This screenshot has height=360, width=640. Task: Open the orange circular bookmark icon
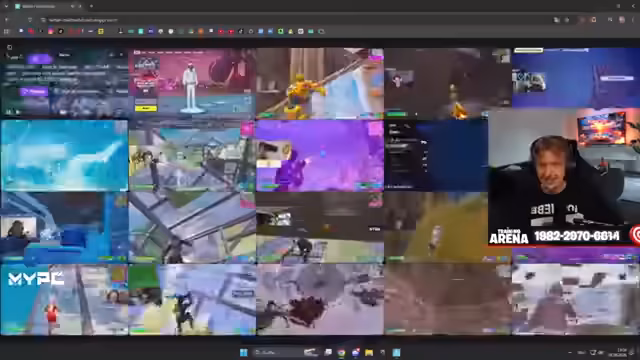[x=201, y=31]
